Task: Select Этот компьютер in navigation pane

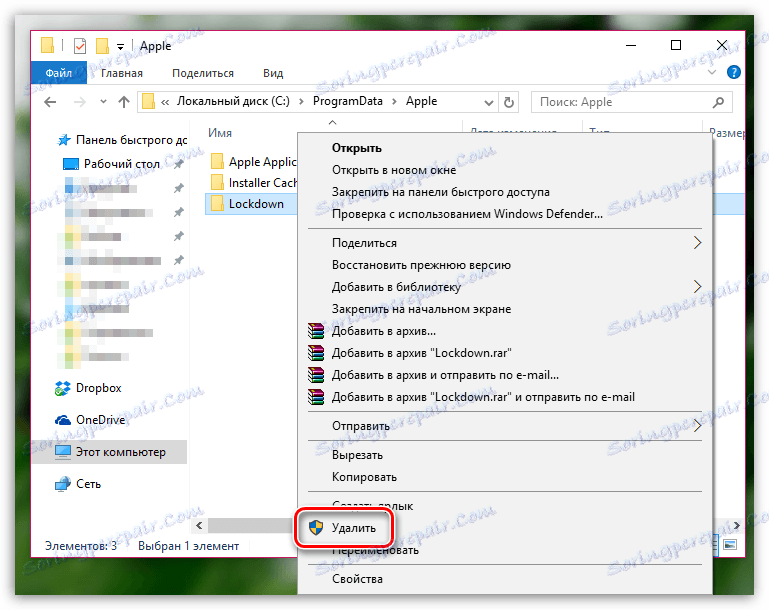Action: point(110,452)
